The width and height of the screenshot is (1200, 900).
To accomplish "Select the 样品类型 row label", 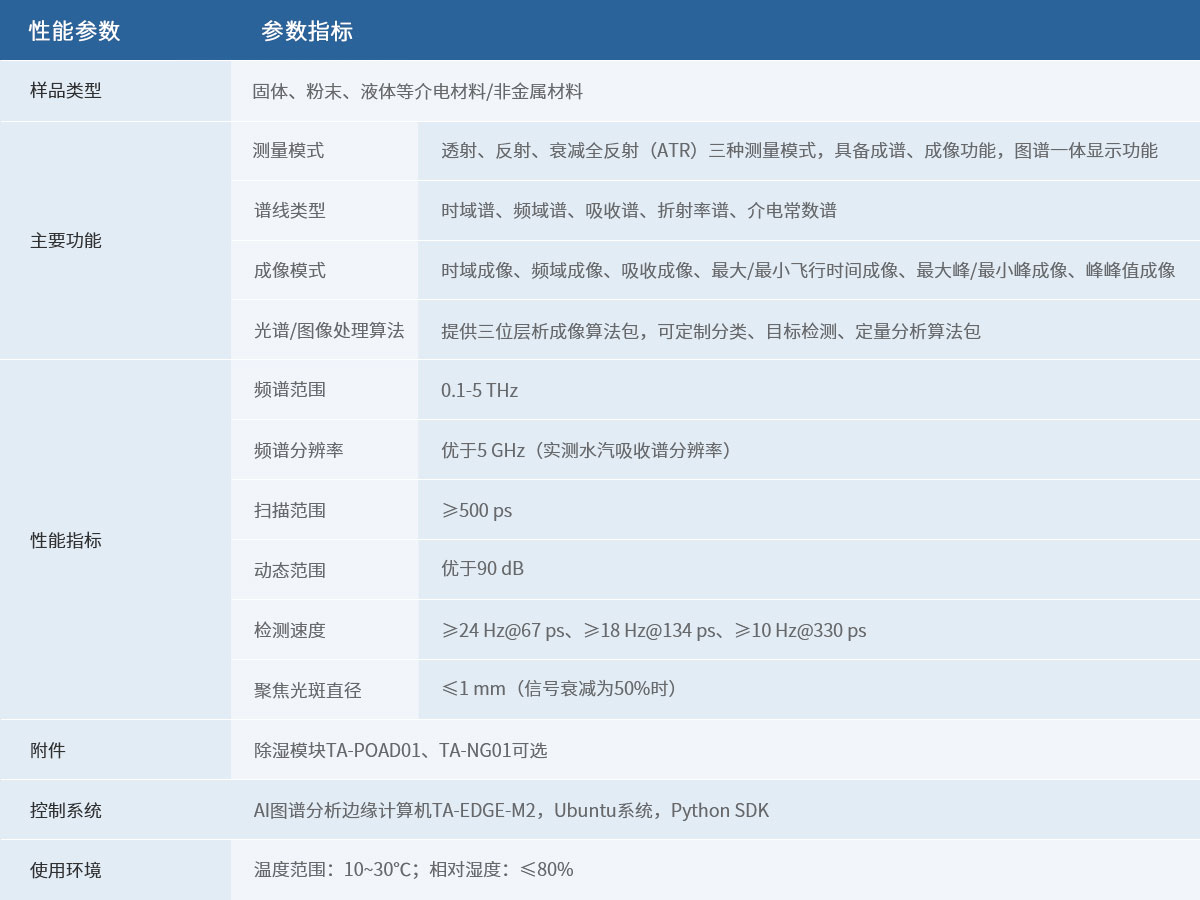I will click(66, 91).
